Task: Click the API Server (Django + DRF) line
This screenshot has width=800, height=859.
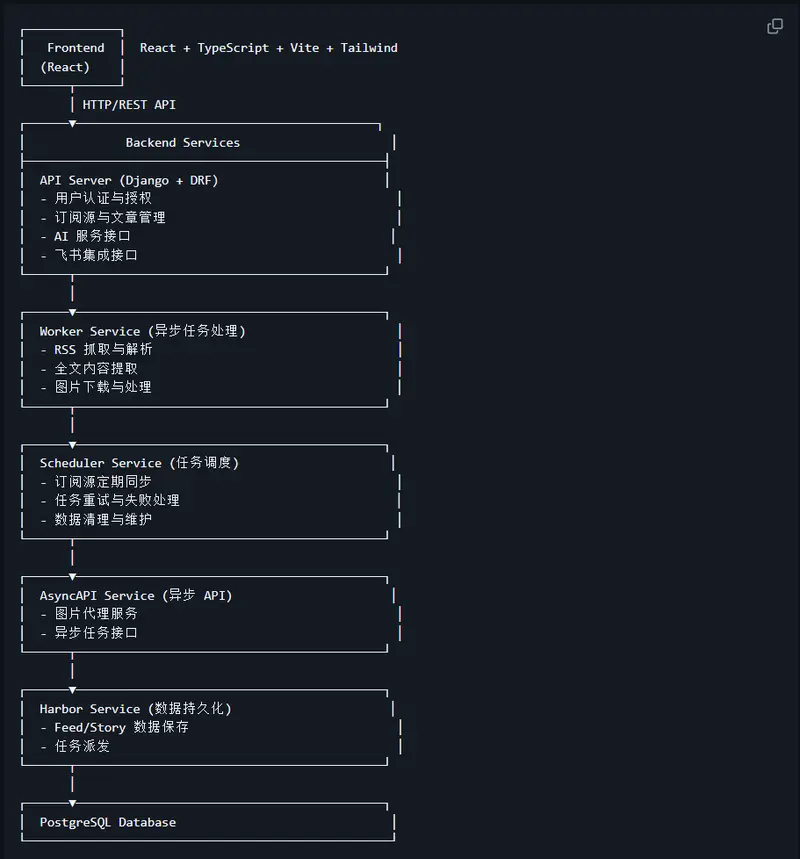Action: point(129,180)
